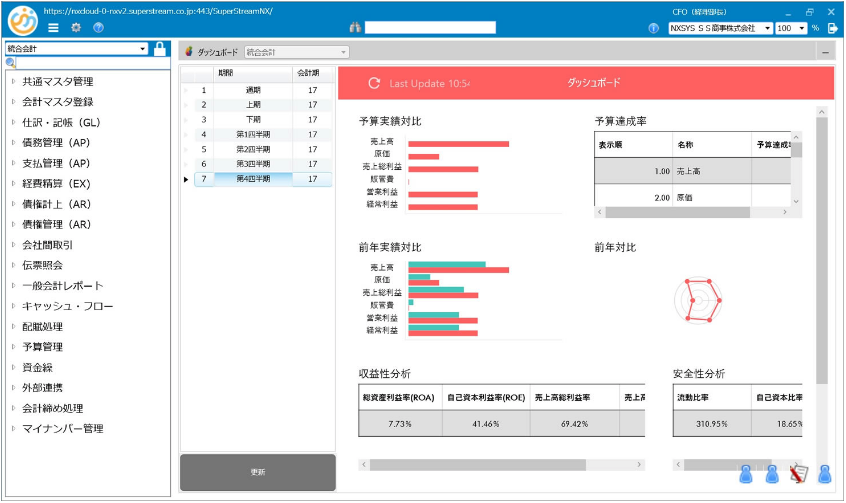The height and width of the screenshot is (503, 846).
Task: Open the 予算管理 menu item
Action: (42, 347)
